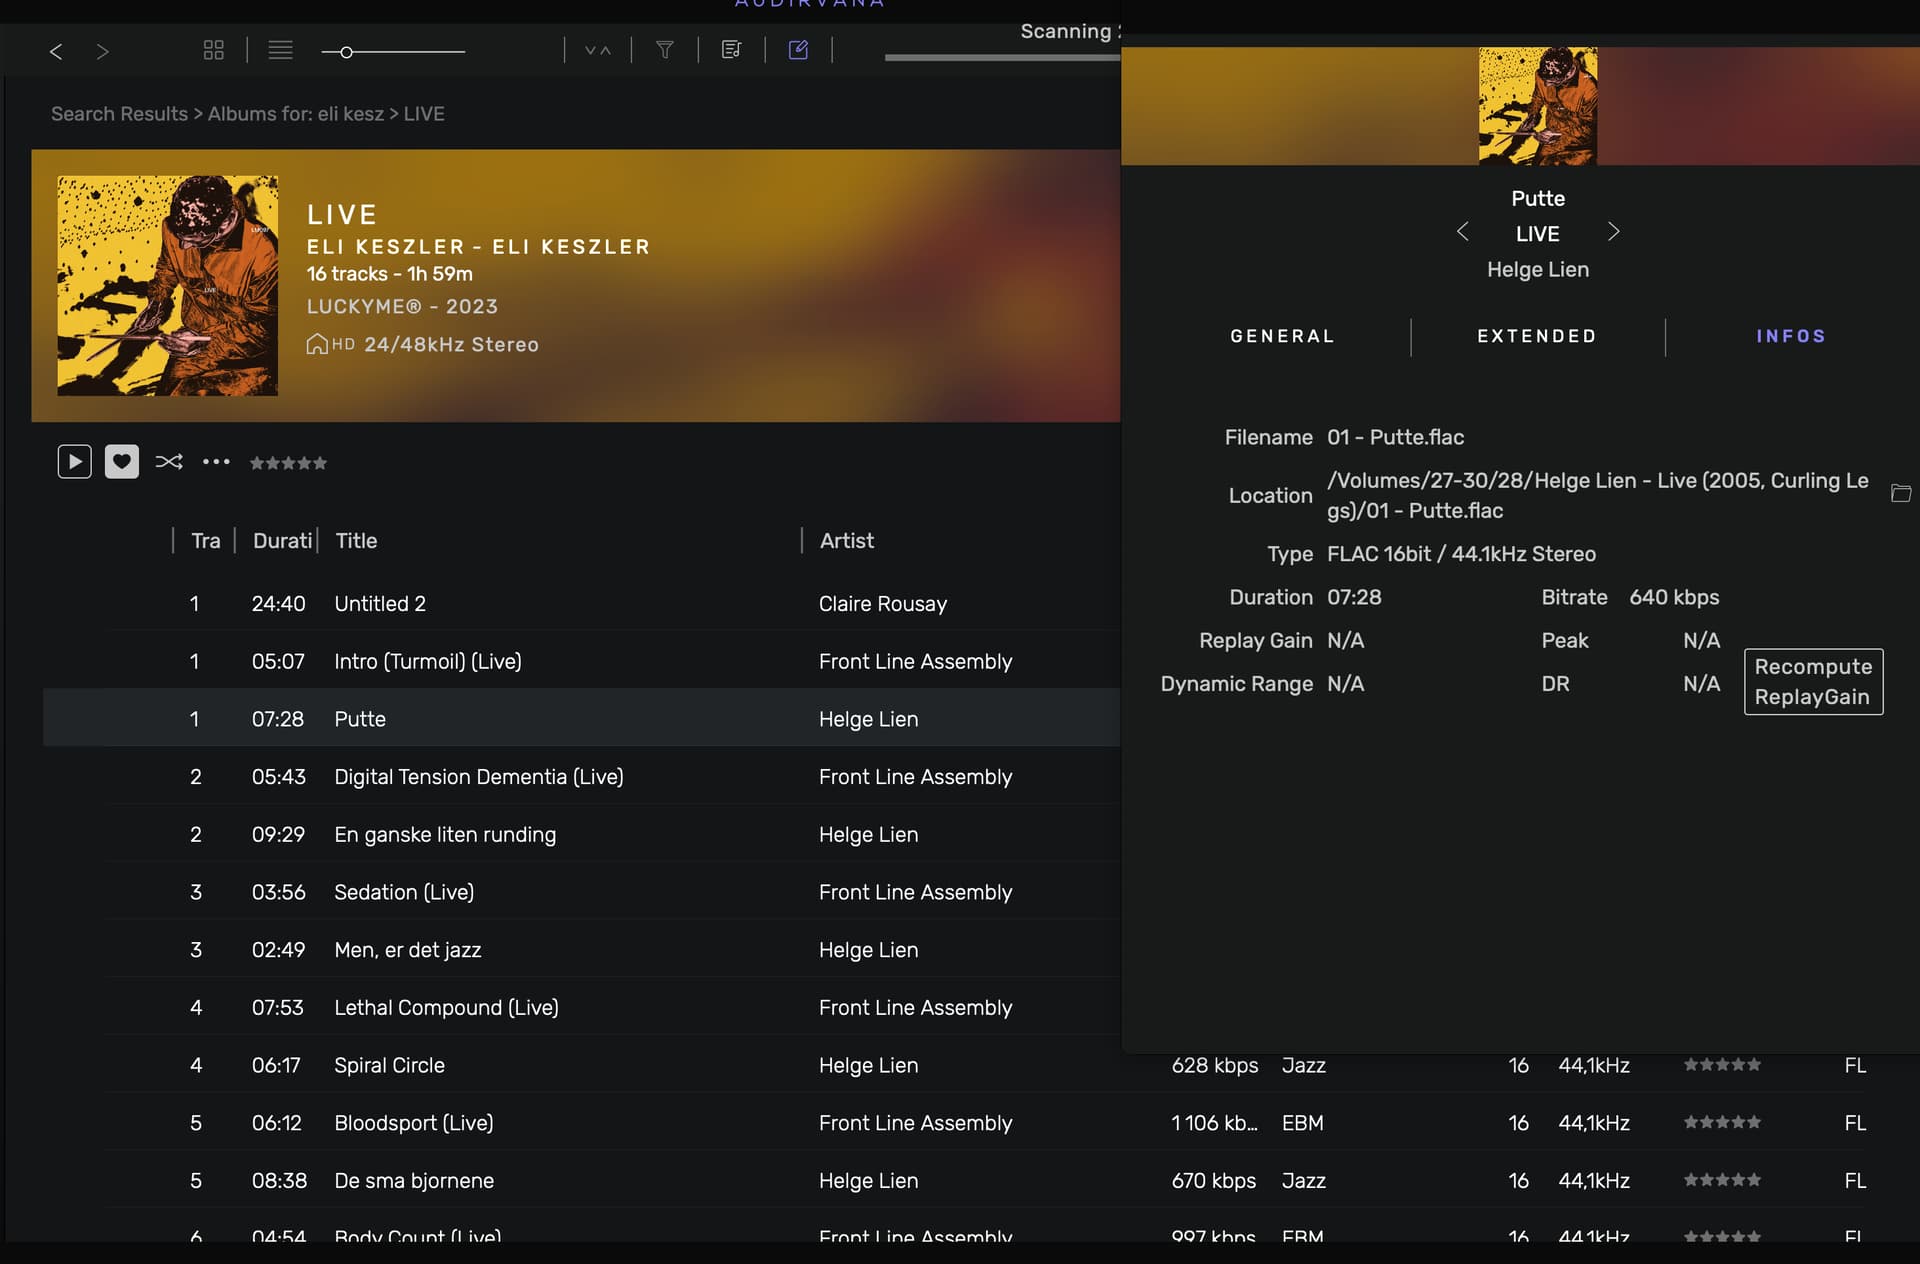
Task: Click the /Volumes file location path
Action: [x=1598, y=496]
